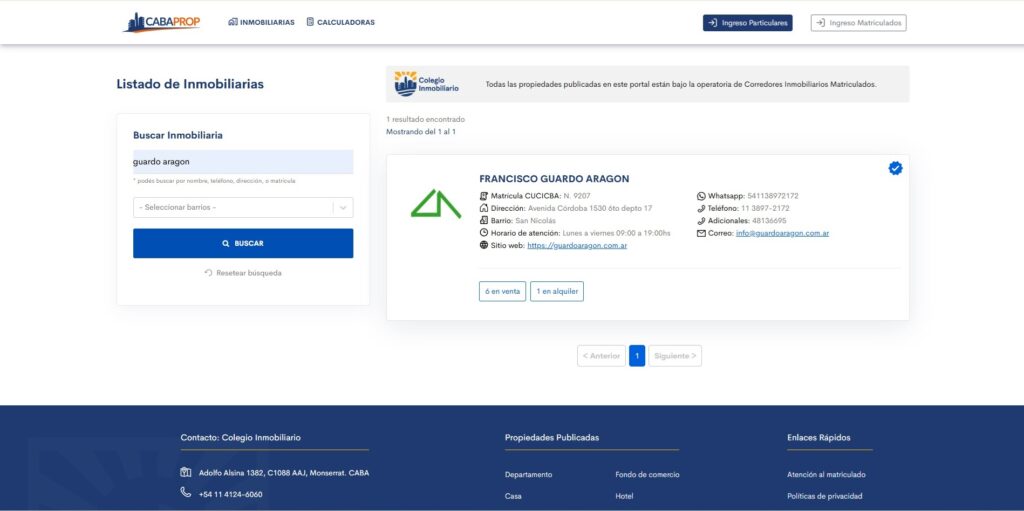Click the globe icon beside Sitio web
Screen dimensions: 1024x511
[484, 245]
